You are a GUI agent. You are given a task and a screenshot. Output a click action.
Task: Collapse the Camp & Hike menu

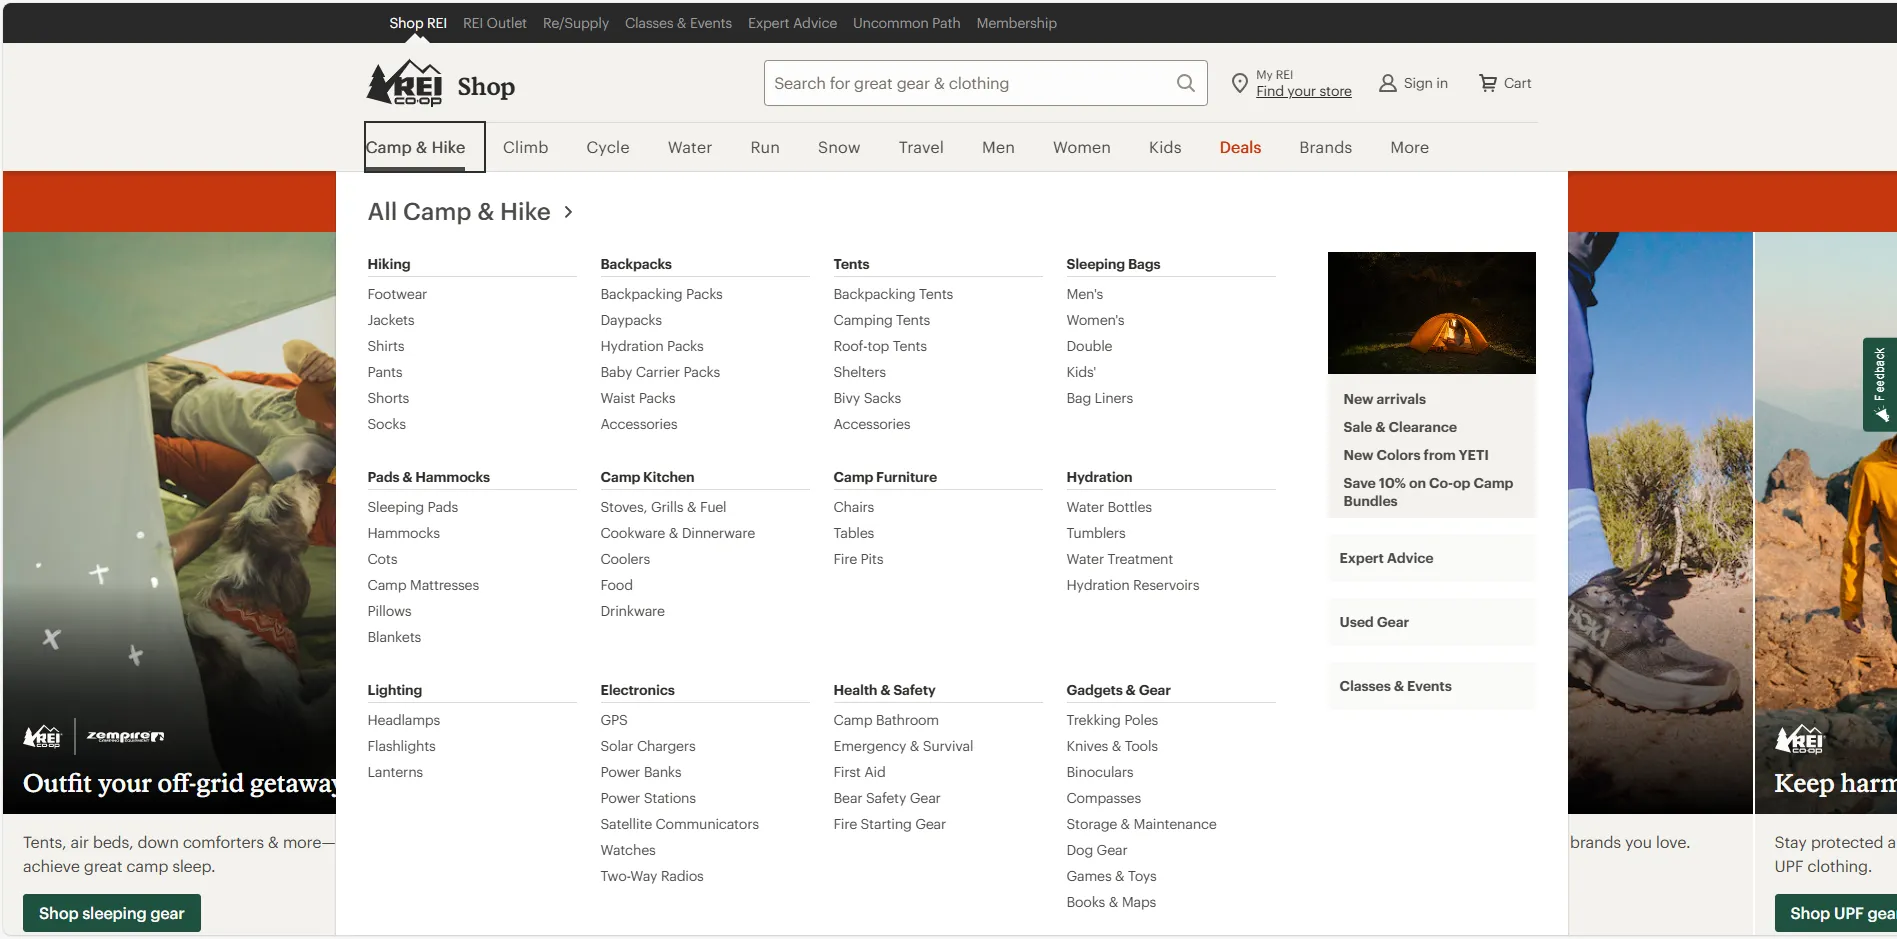[x=415, y=147]
